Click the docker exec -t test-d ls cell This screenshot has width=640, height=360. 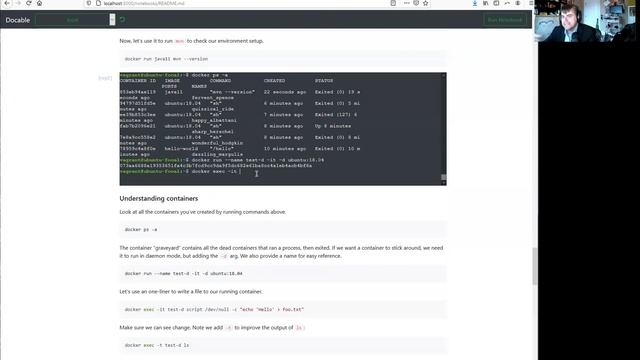[x=283, y=345]
